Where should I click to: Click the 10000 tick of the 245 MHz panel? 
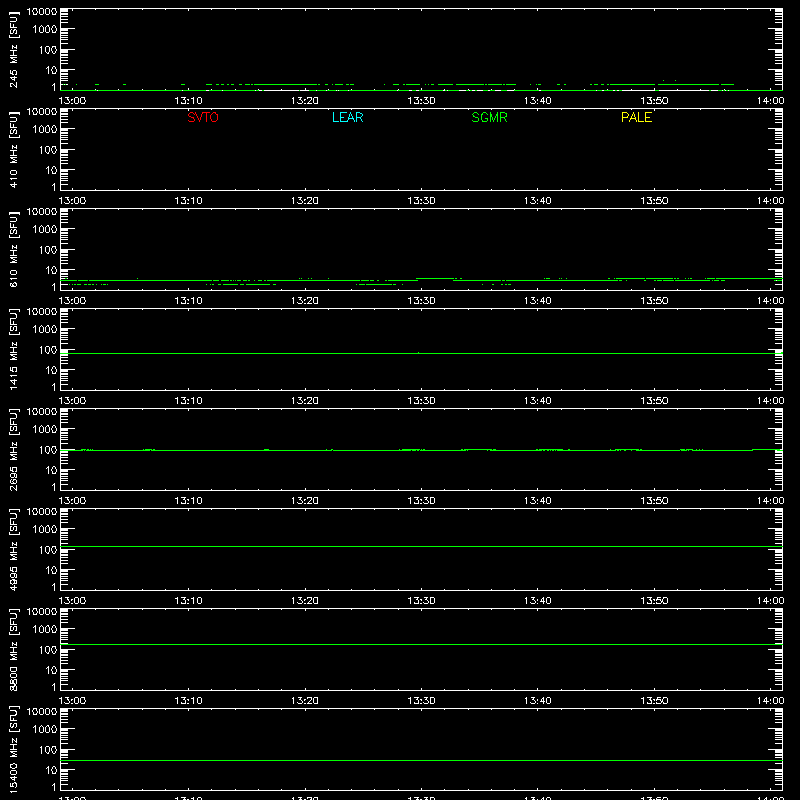[x=42, y=12]
